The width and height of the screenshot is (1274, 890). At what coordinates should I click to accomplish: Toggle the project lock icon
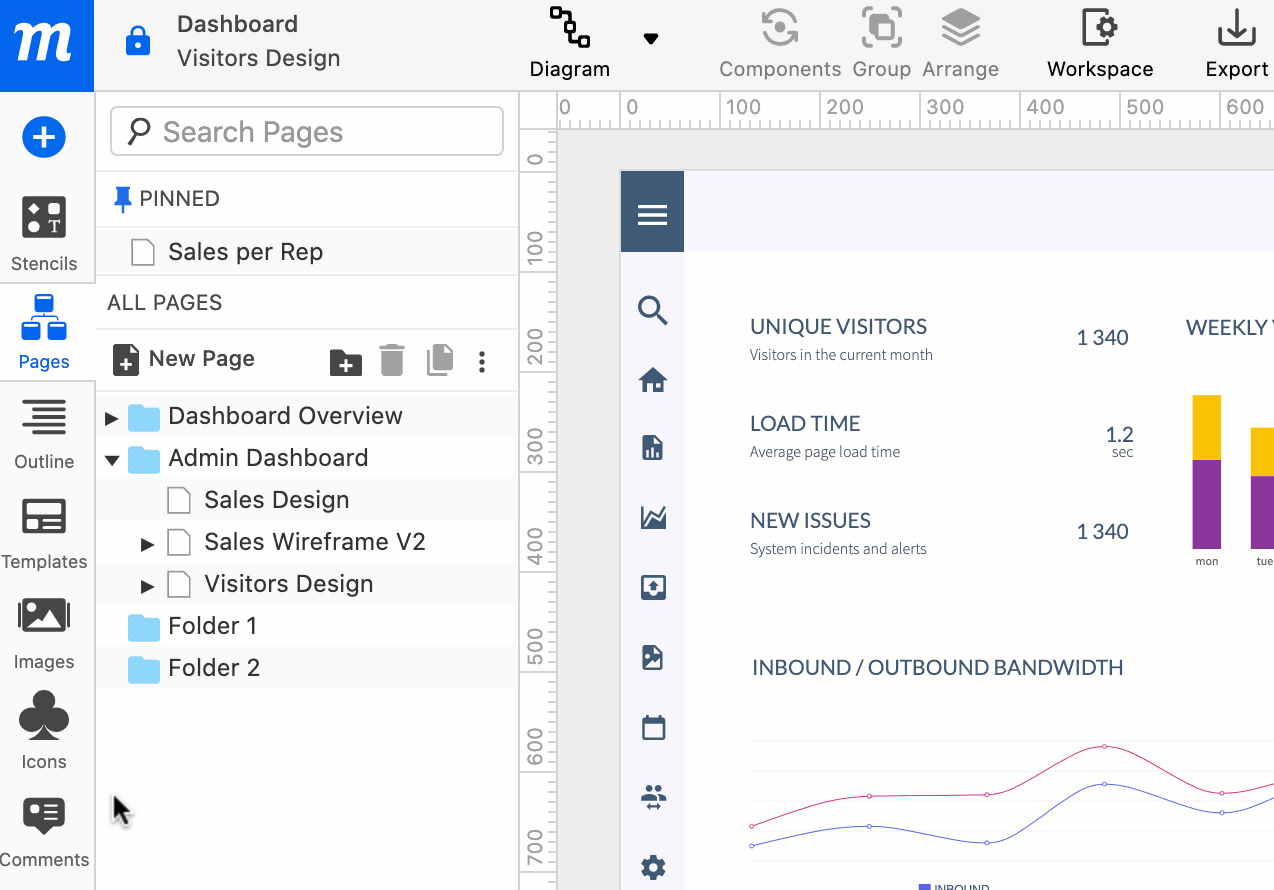tap(137, 42)
